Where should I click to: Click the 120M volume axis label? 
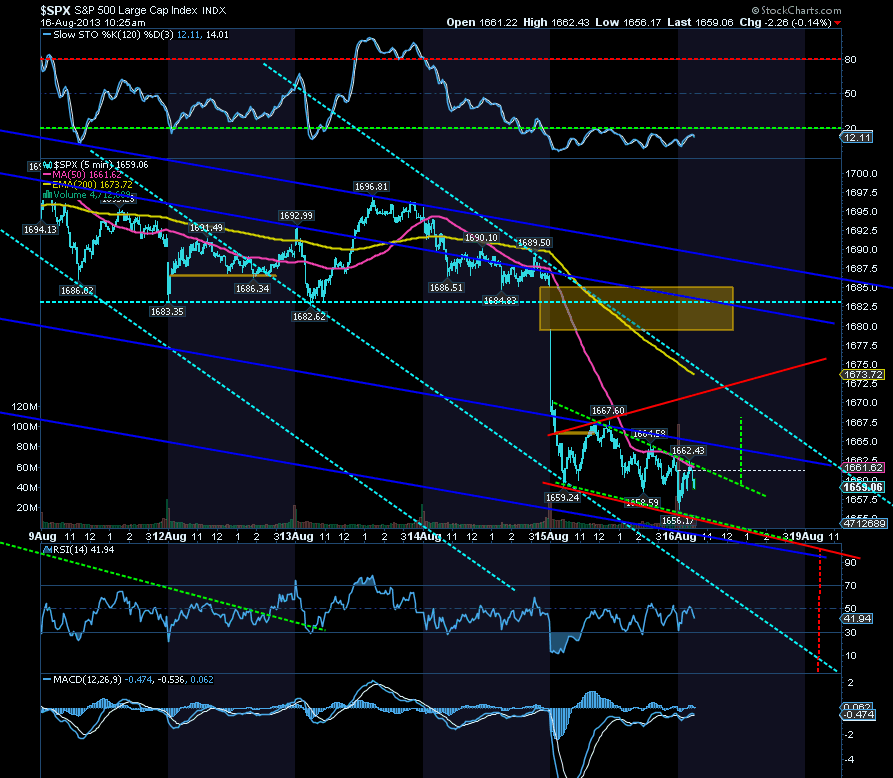pos(24,407)
